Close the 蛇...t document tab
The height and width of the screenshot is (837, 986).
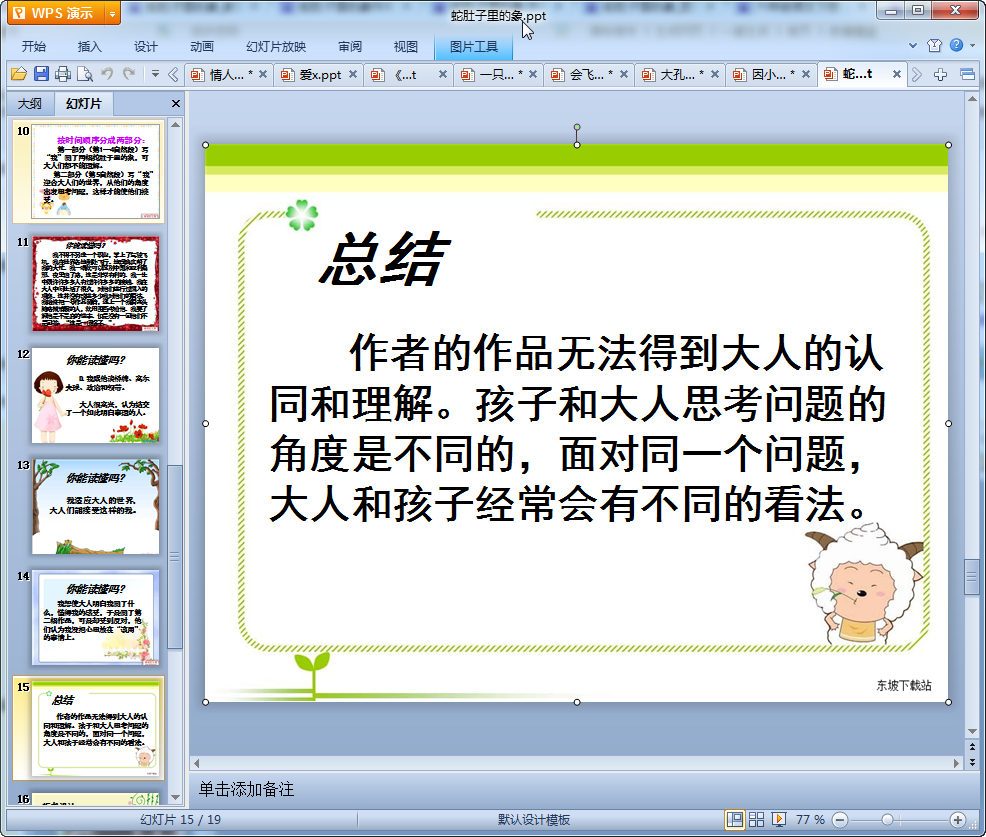pos(897,74)
